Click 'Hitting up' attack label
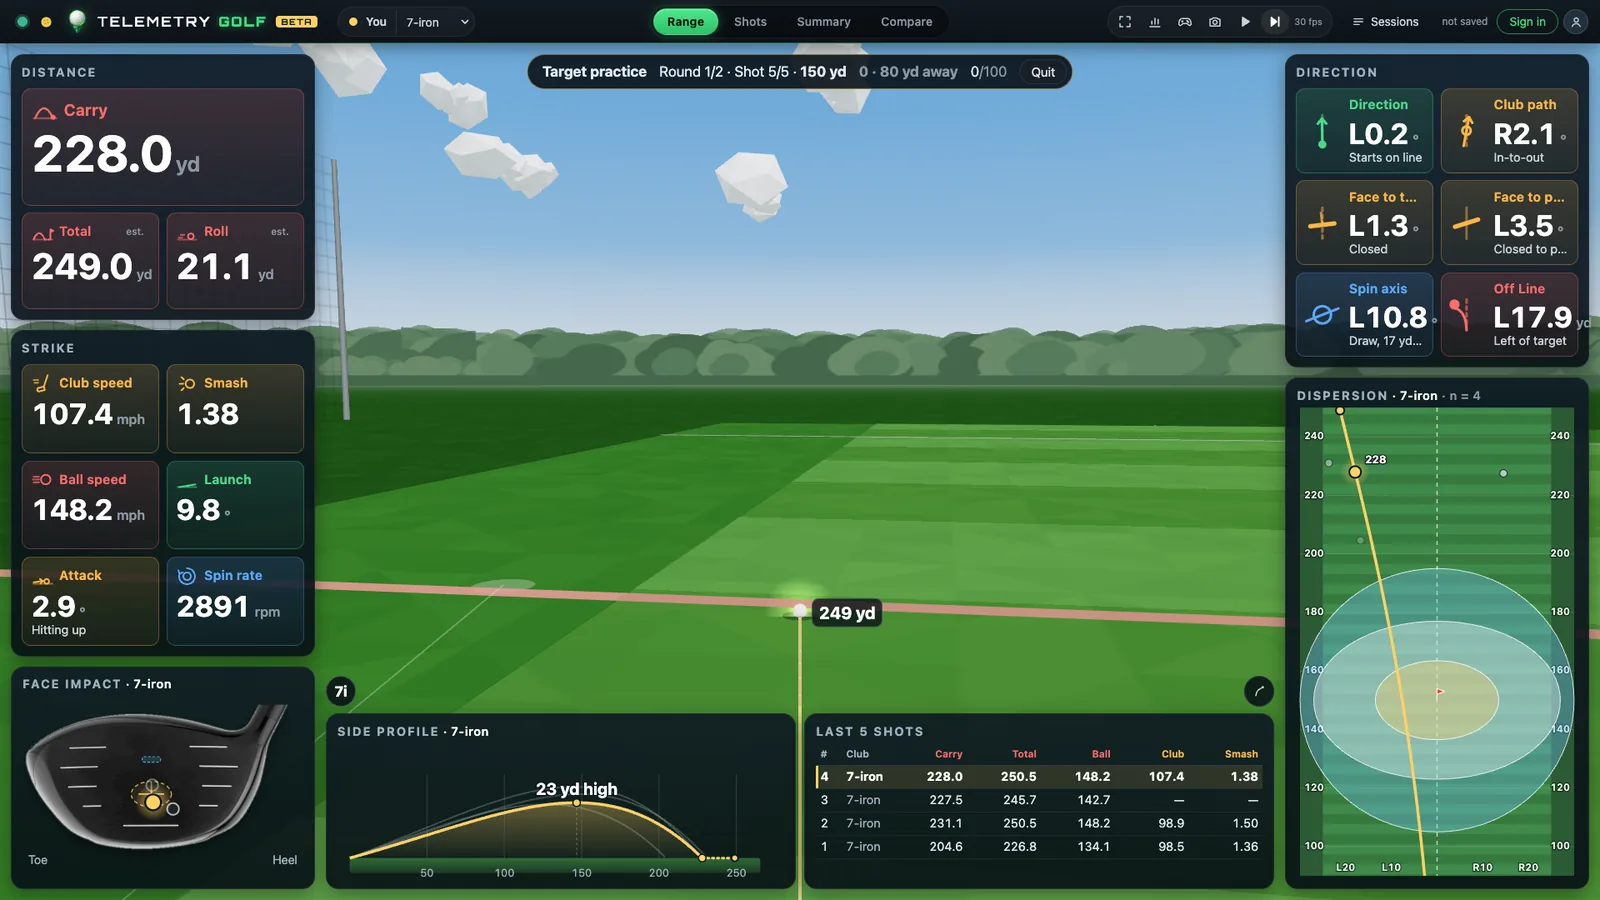The image size is (1600, 900). [x=58, y=630]
